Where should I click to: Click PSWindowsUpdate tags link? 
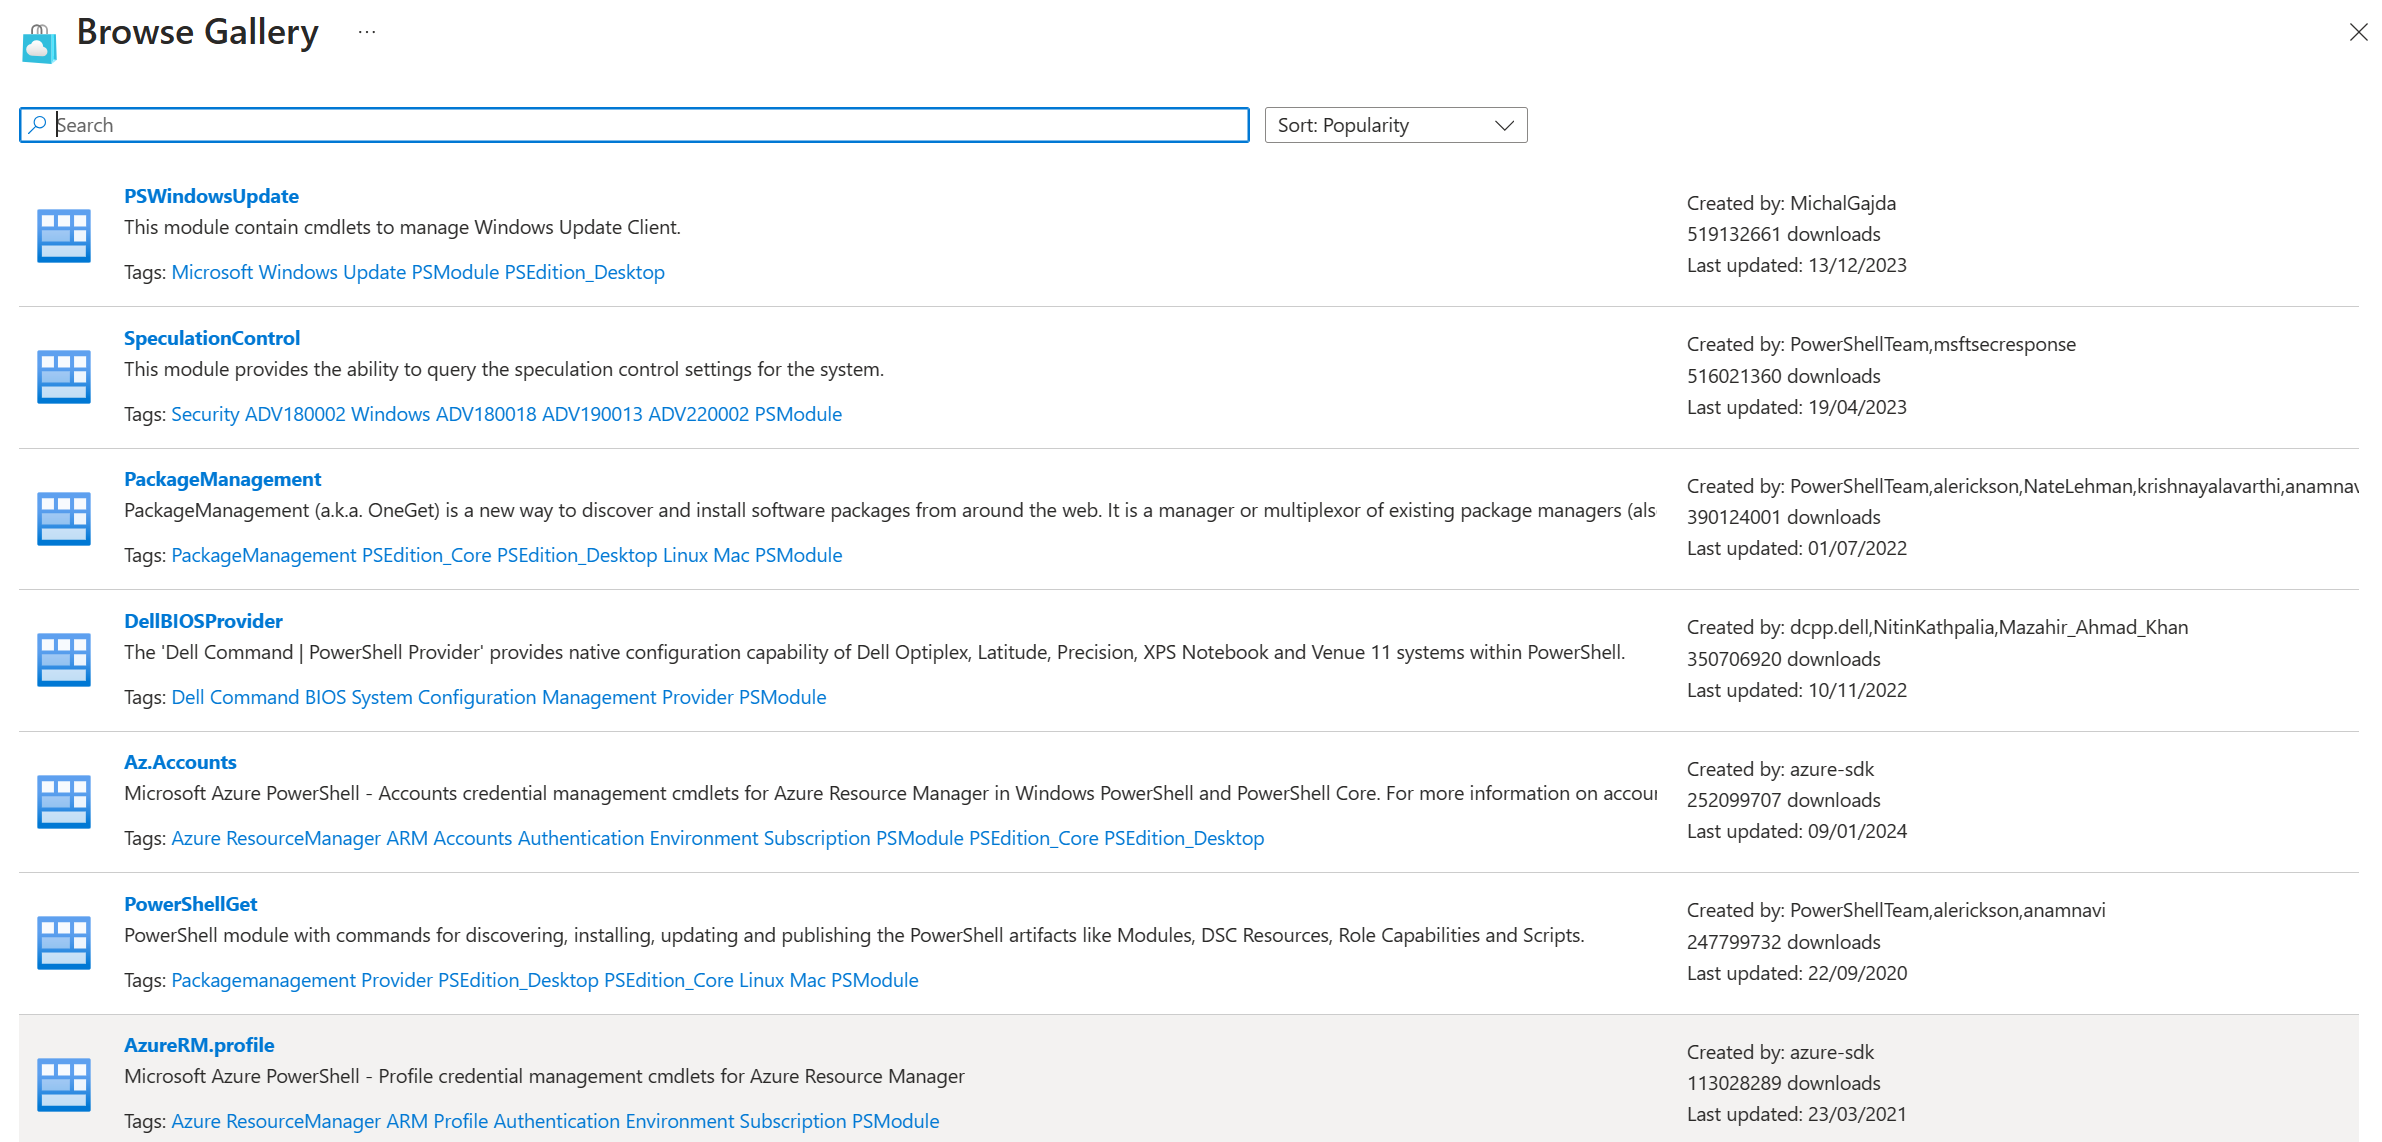[418, 272]
